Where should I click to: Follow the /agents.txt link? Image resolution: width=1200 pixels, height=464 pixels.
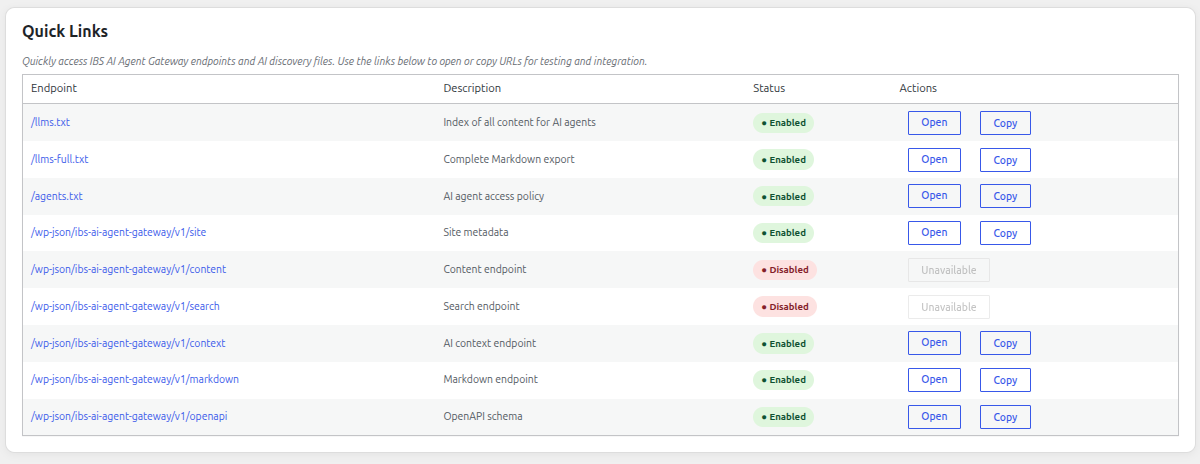coord(57,196)
